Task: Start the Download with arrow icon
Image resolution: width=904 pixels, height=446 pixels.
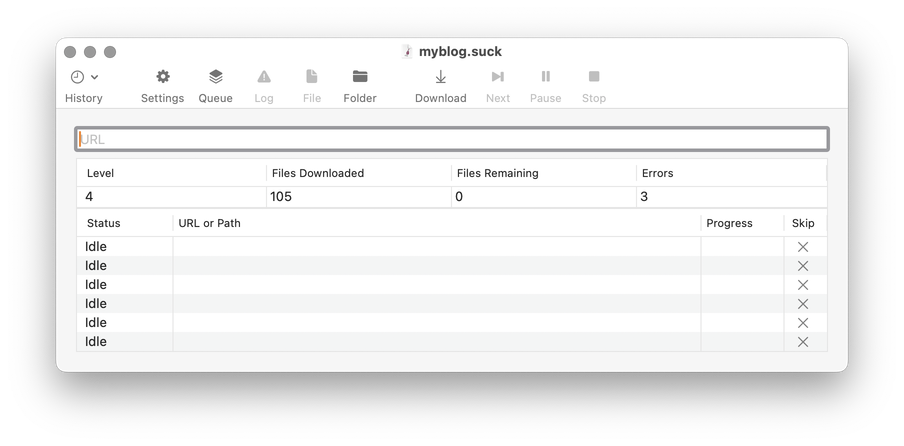Action: click(440, 77)
